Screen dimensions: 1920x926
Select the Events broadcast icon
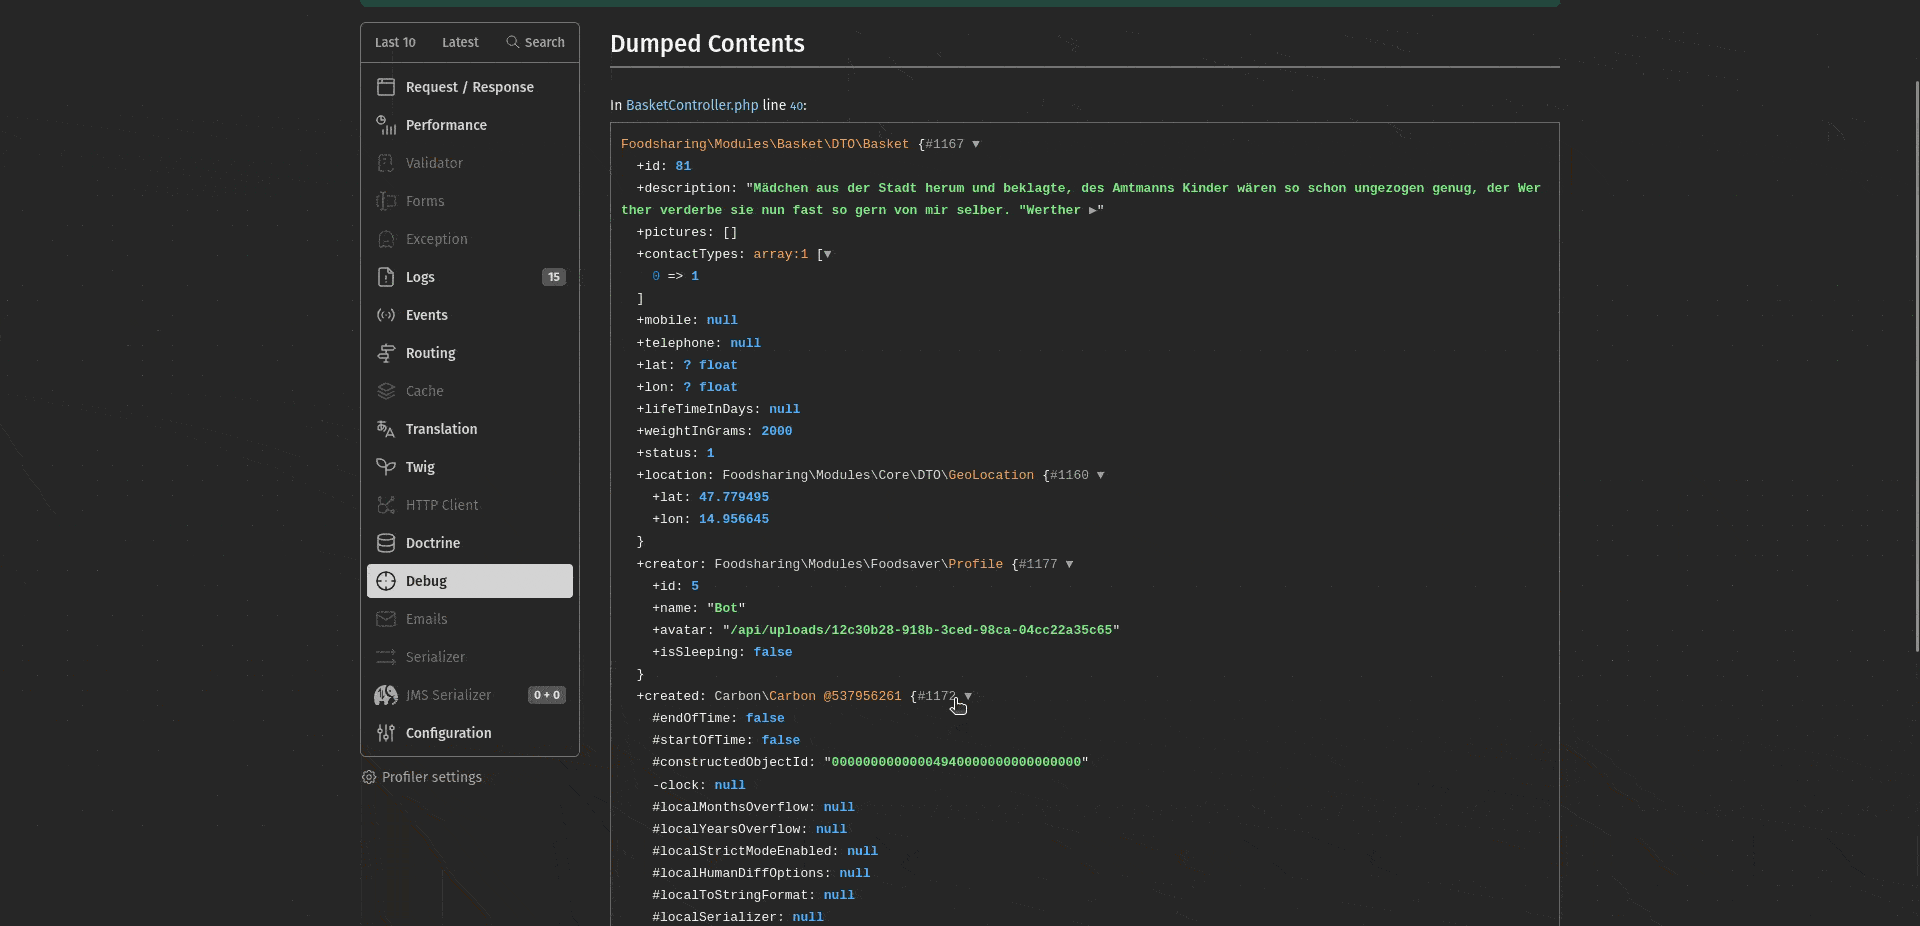point(386,315)
